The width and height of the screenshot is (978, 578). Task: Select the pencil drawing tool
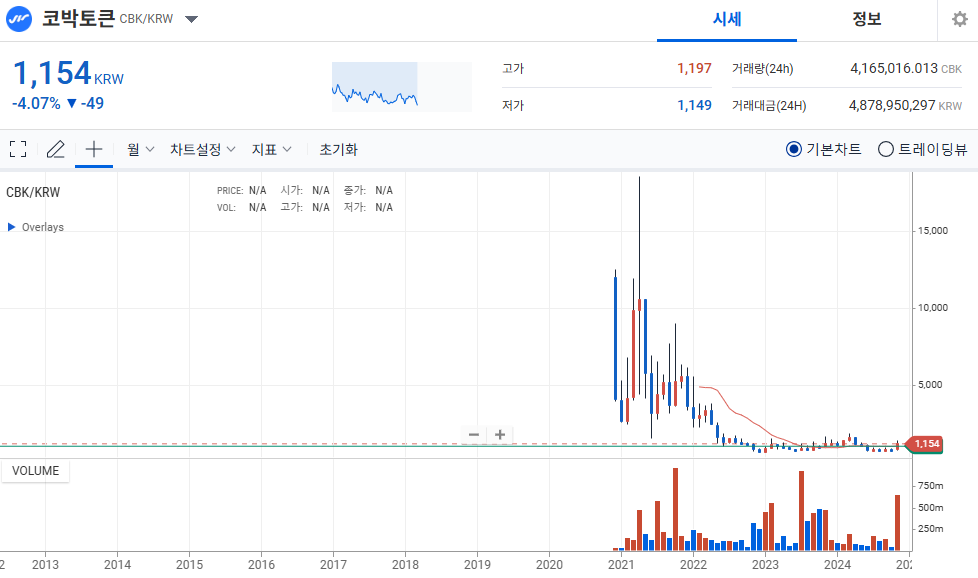(56, 149)
